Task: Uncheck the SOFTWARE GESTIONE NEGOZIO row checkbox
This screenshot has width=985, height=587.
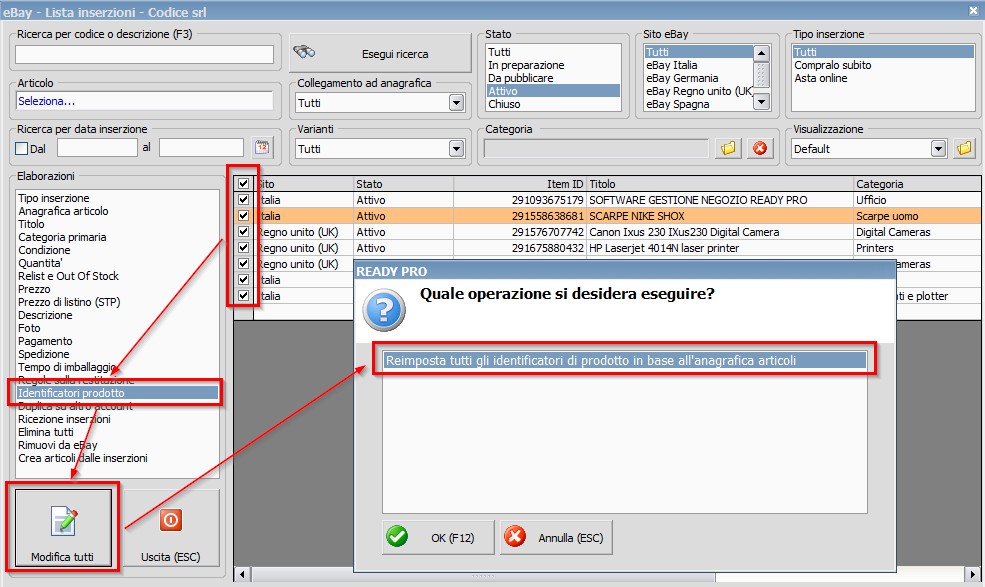Action: coord(244,200)
